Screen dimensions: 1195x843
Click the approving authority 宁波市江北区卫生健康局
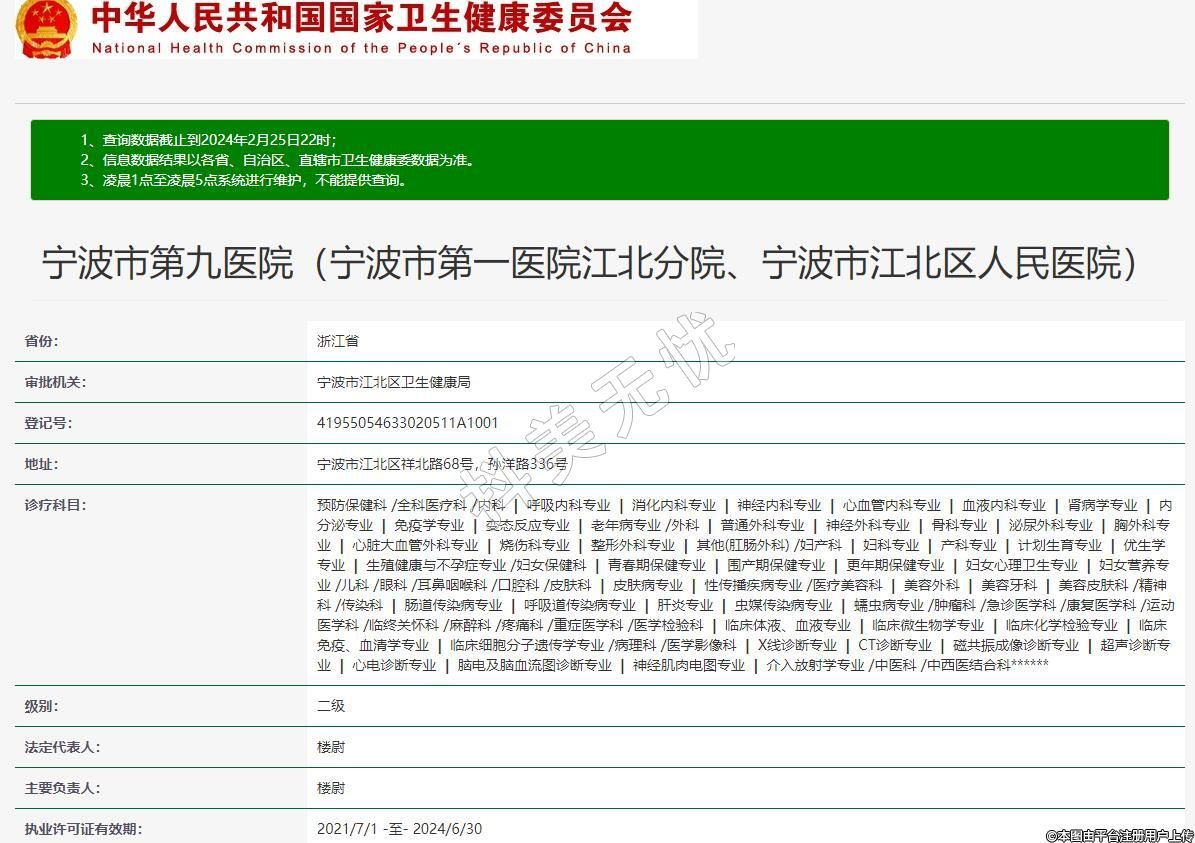[x=393, y=382]
